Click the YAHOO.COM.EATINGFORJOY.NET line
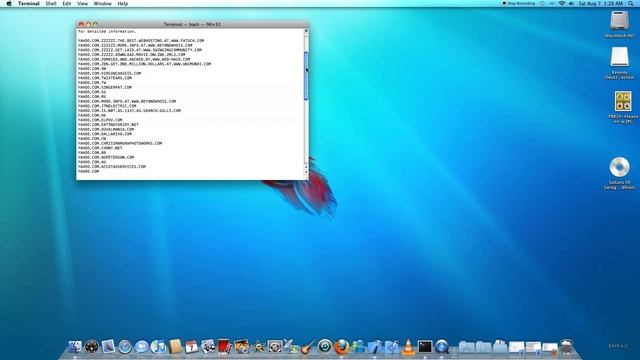640x360 pixels. coord(108,124)
